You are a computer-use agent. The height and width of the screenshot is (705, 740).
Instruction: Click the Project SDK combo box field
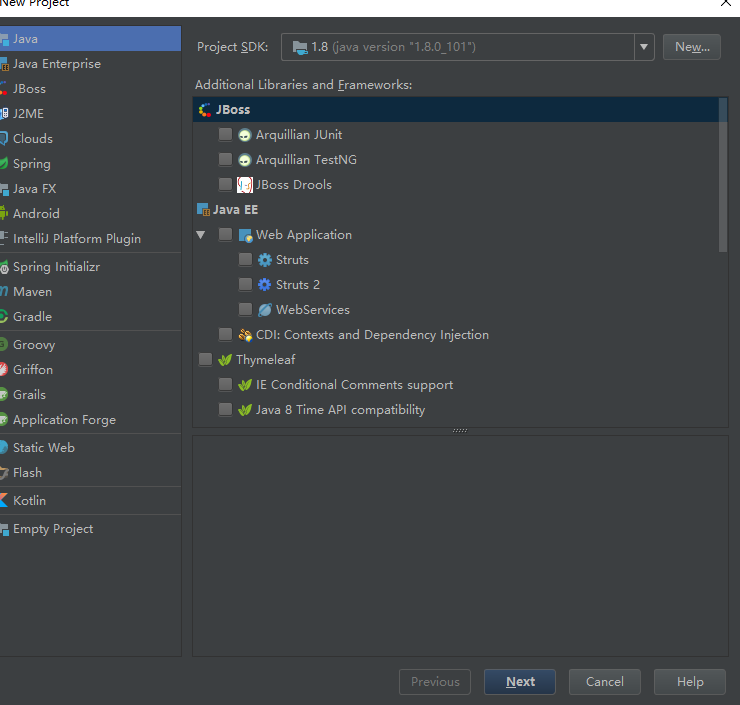coord(468,47)
